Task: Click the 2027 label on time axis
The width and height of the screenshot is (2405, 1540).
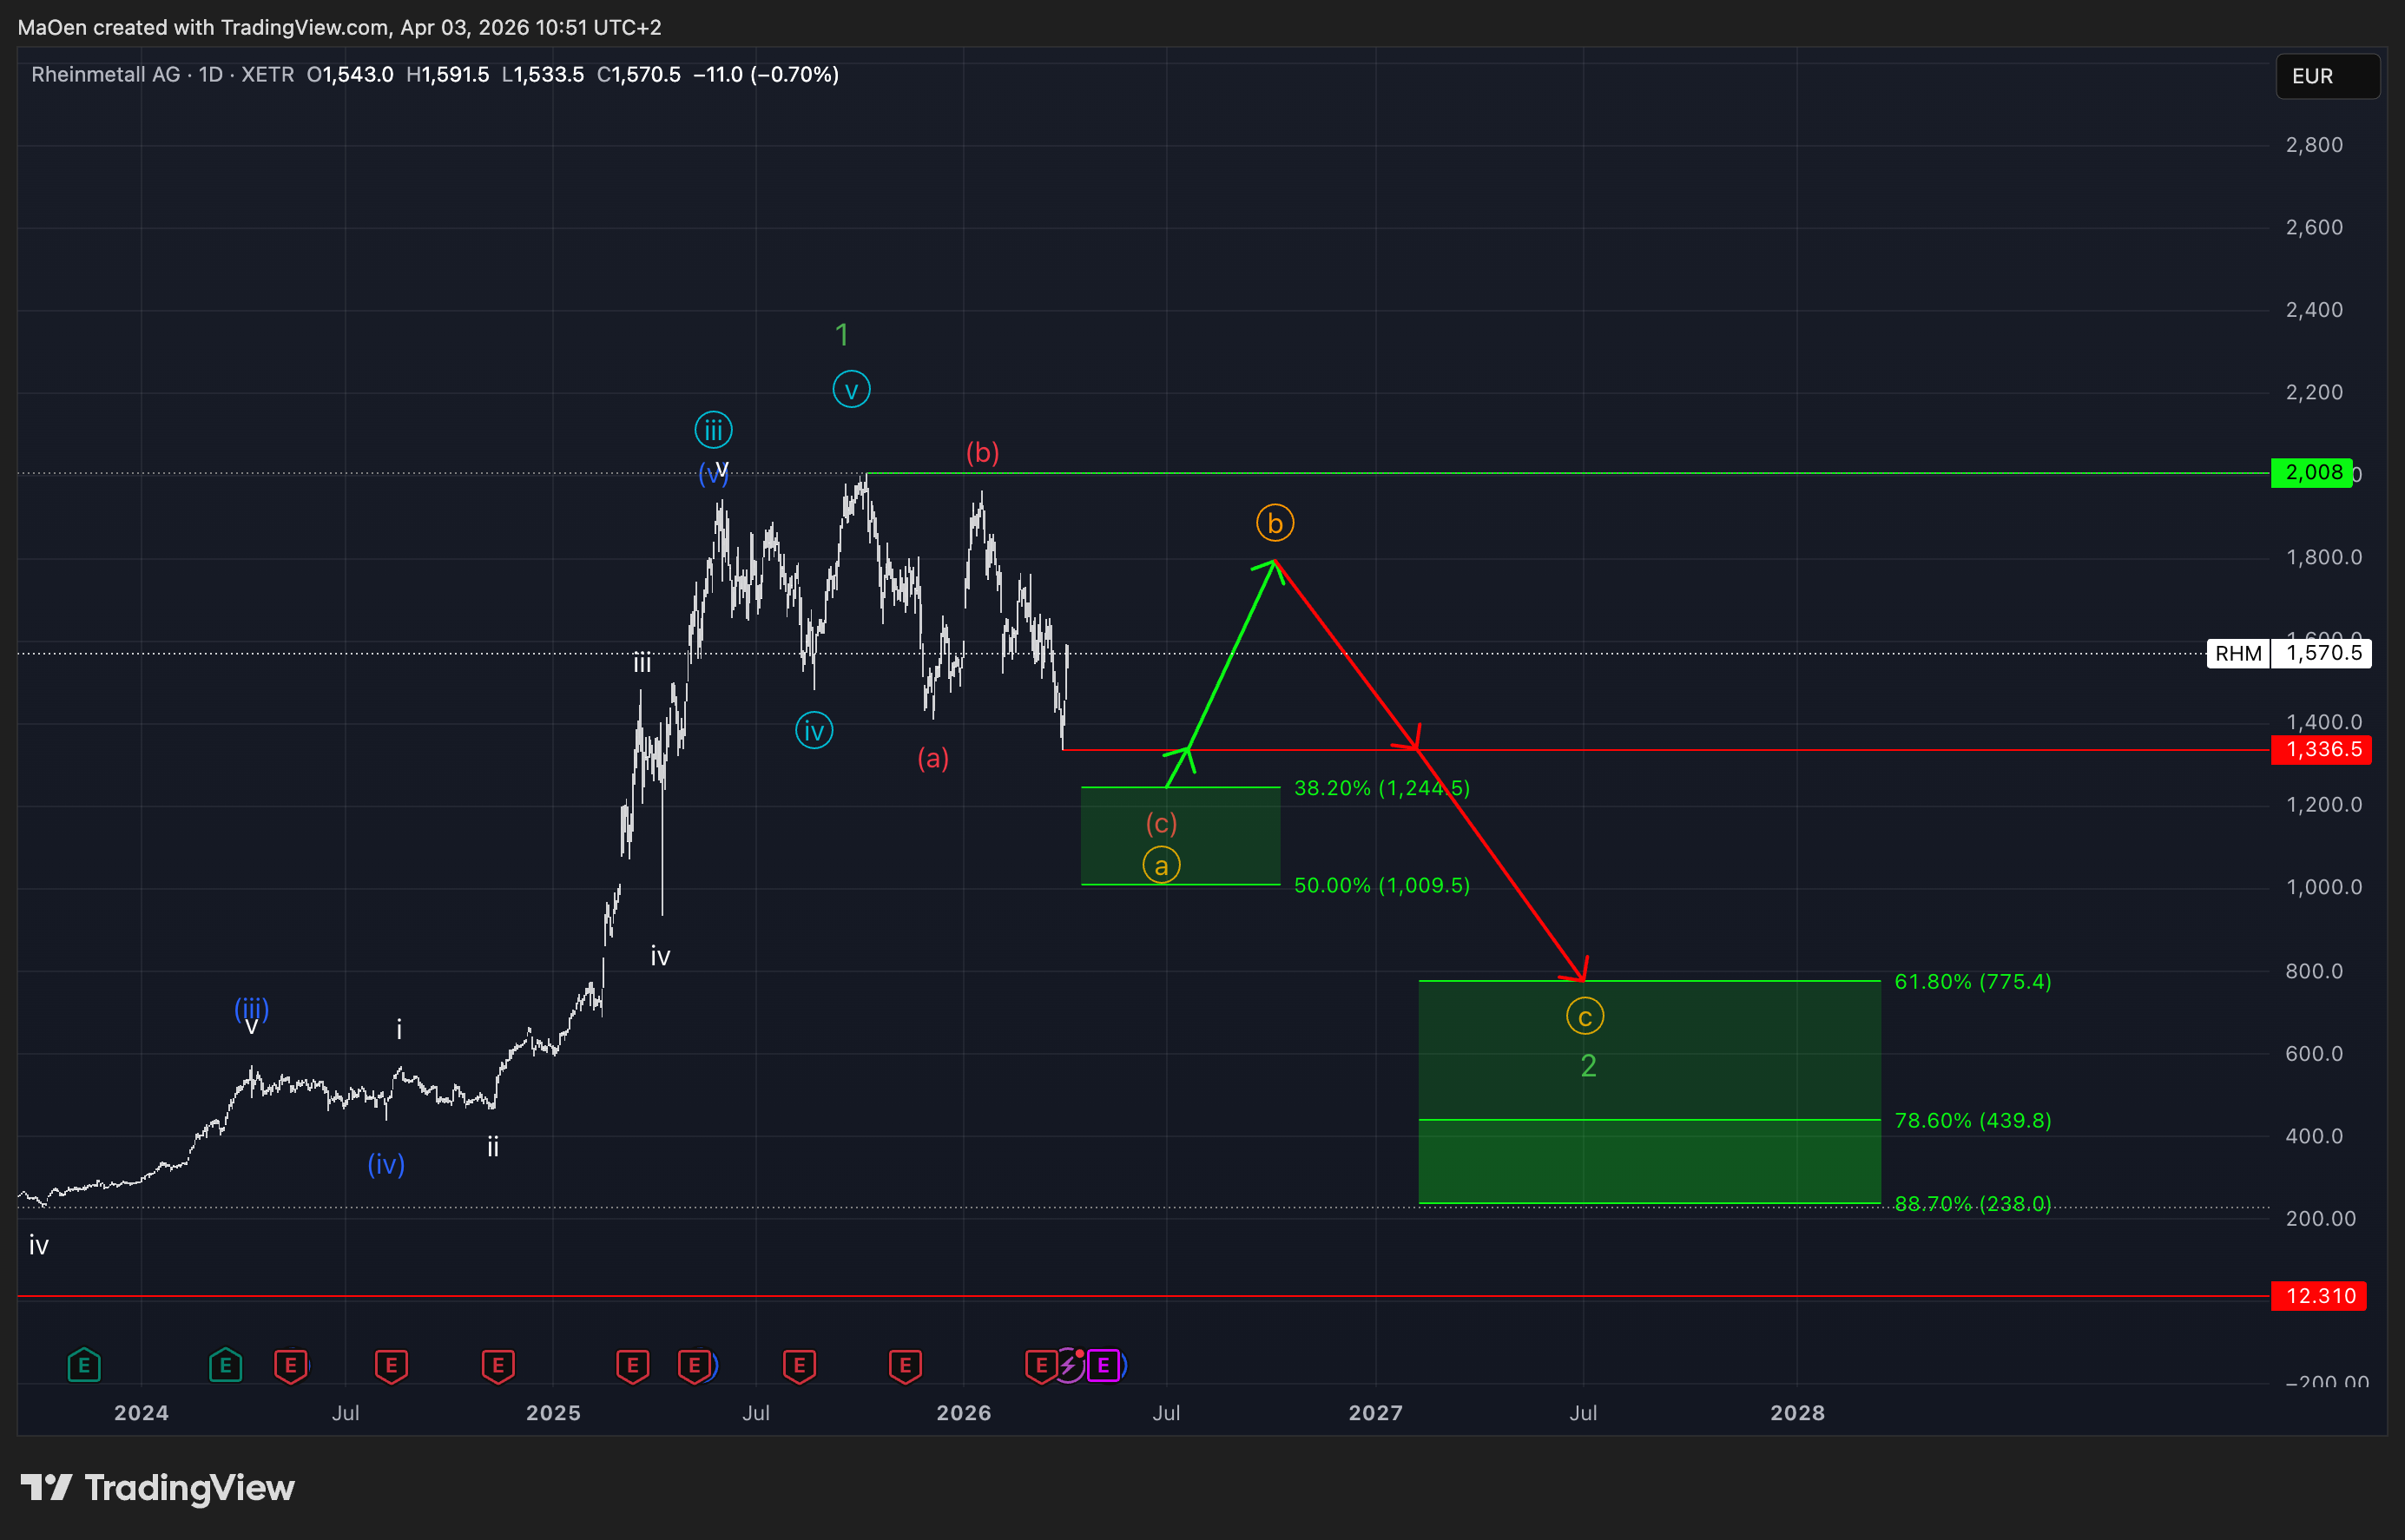Action: coord(1375,1413)
